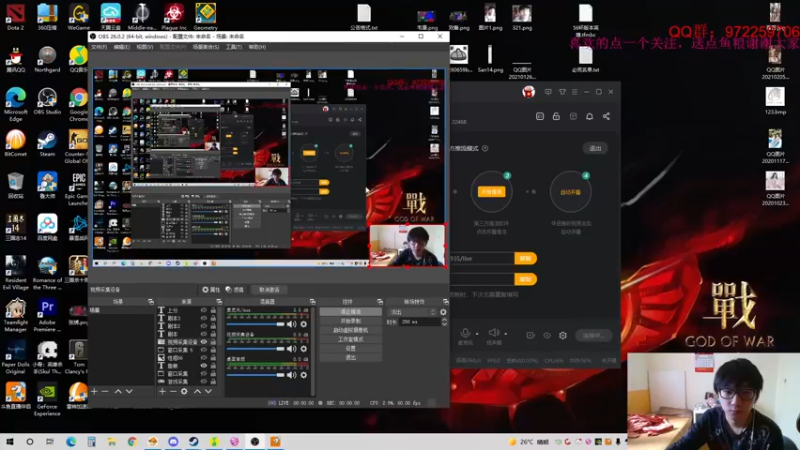800x450 pixels.
Task: Open 视图(V) menu in OBS
Action: pos(144,47)
